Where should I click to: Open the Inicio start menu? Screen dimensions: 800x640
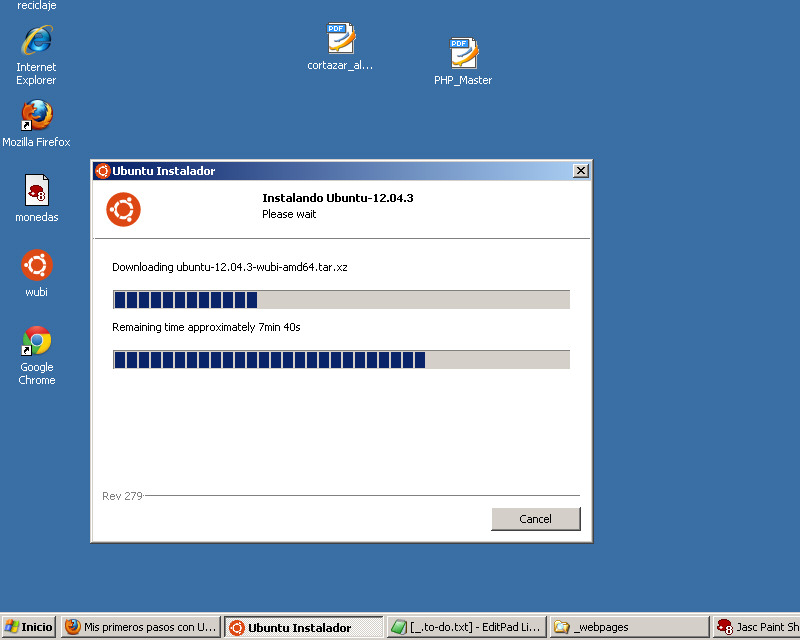pos(29,627)
